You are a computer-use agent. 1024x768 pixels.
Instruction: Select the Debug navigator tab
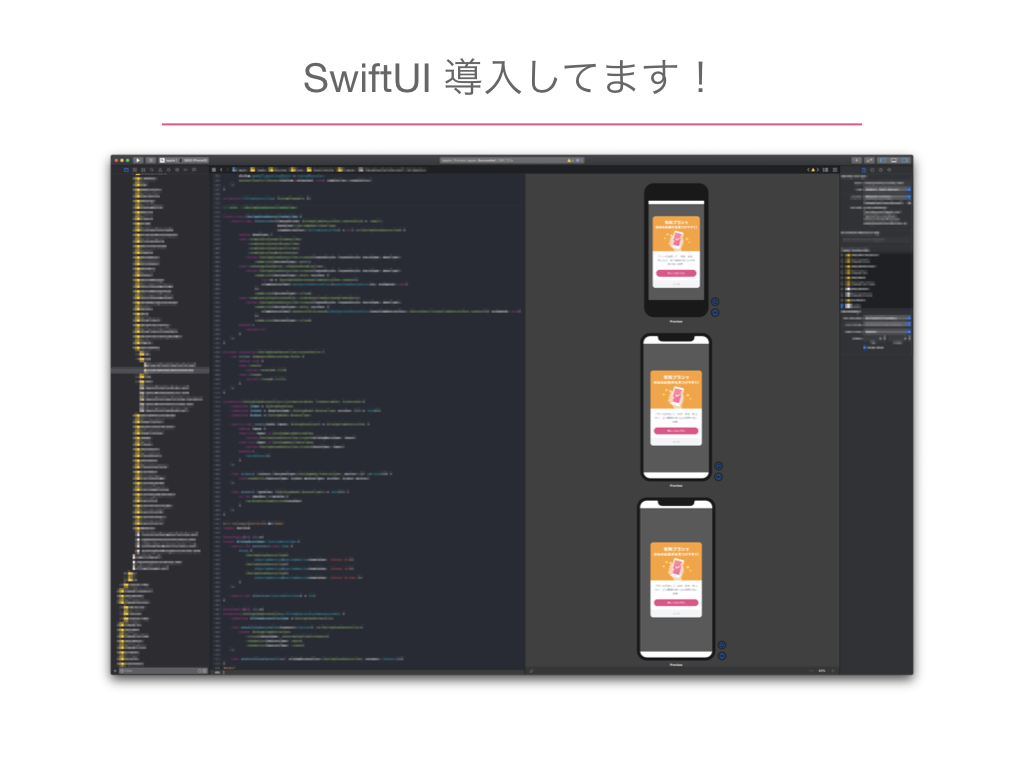pyautogui.click(x=177, y=170)
